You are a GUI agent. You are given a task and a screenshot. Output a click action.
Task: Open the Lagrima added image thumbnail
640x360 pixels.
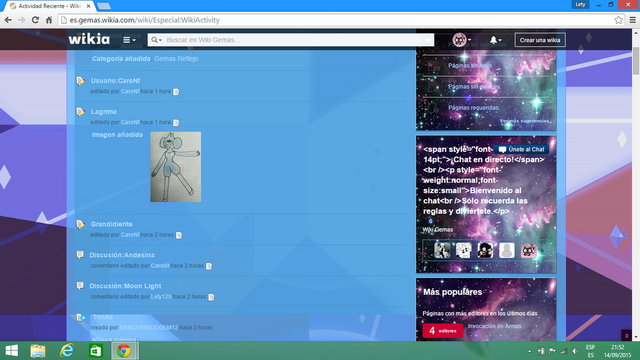point(176,167)
